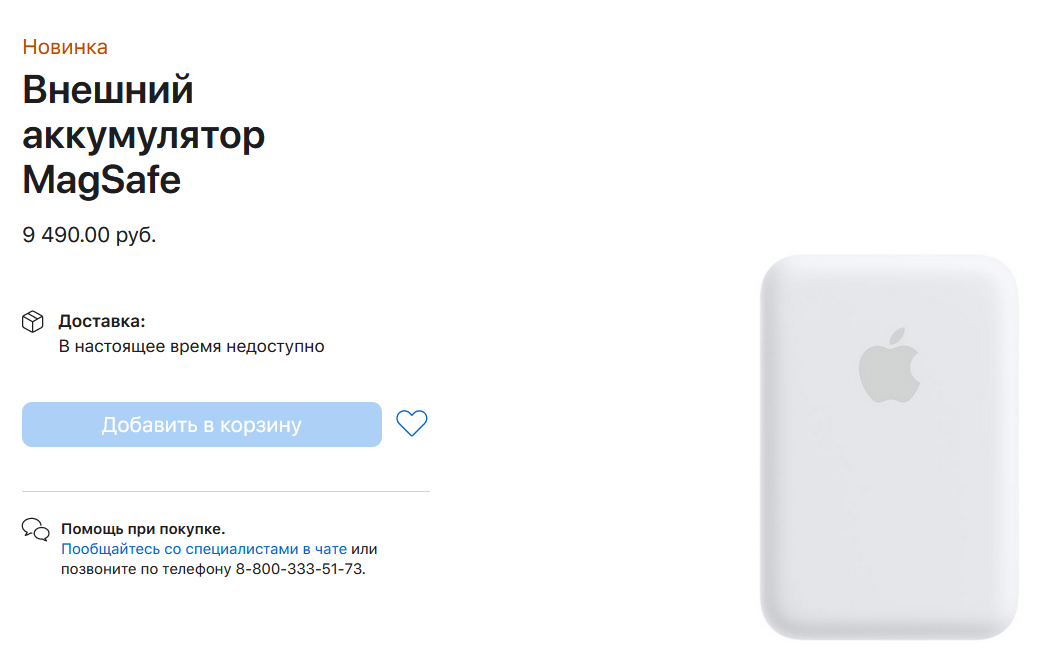Click the word 'или' after the chat link
The width and height of the screenshot is (1048, 666).
tap(364, 549)
